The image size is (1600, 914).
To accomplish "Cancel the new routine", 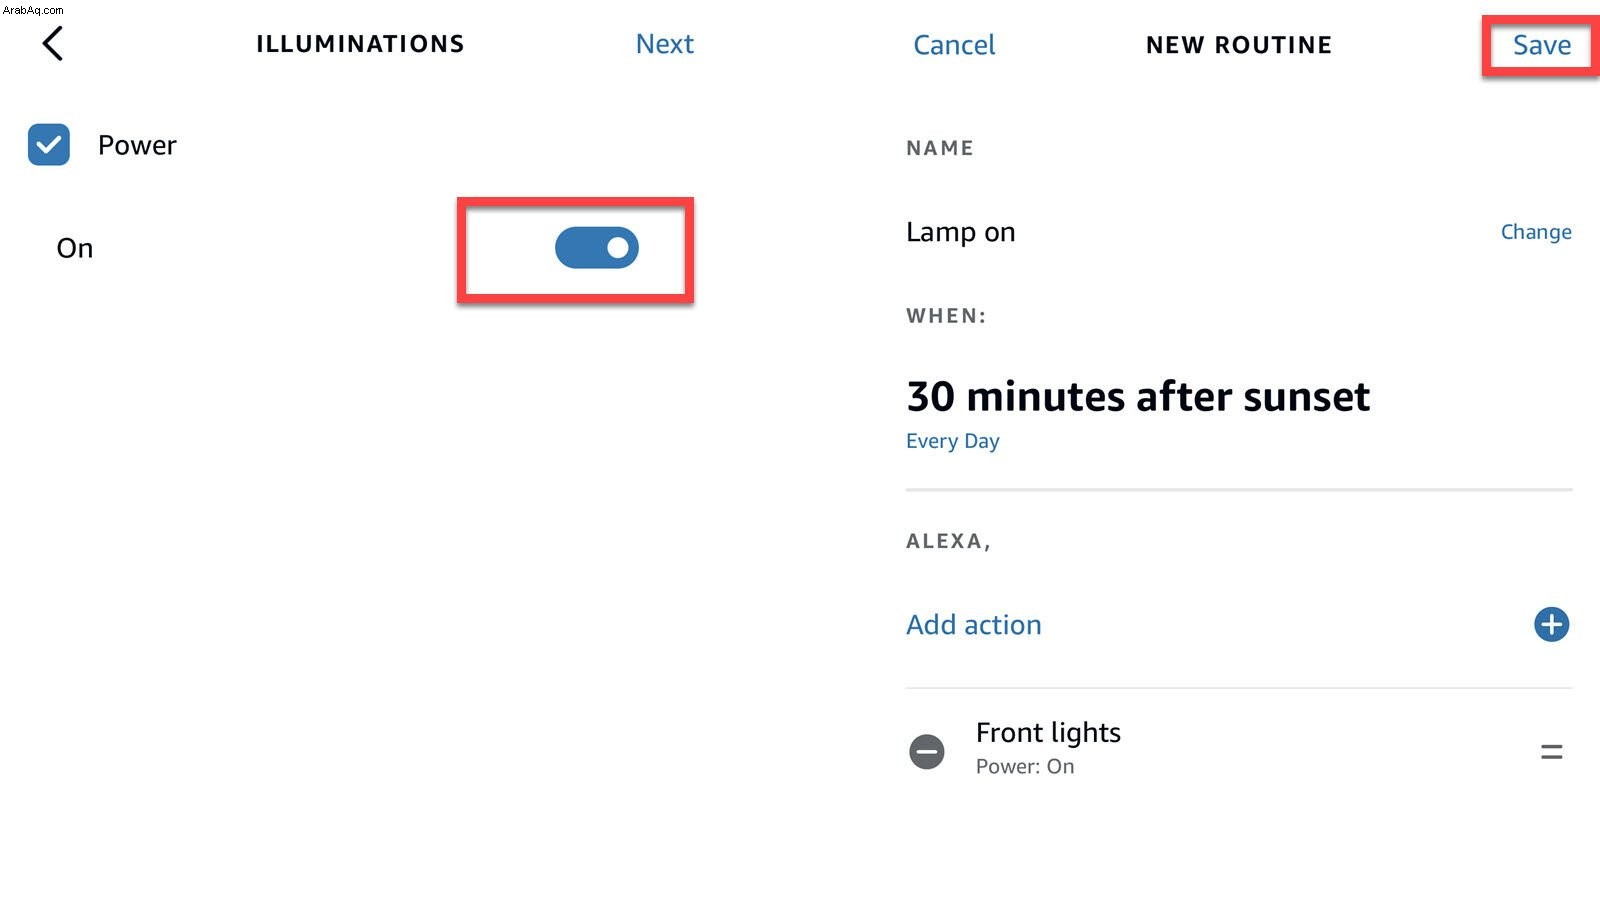I will click(x=954, y=45).
